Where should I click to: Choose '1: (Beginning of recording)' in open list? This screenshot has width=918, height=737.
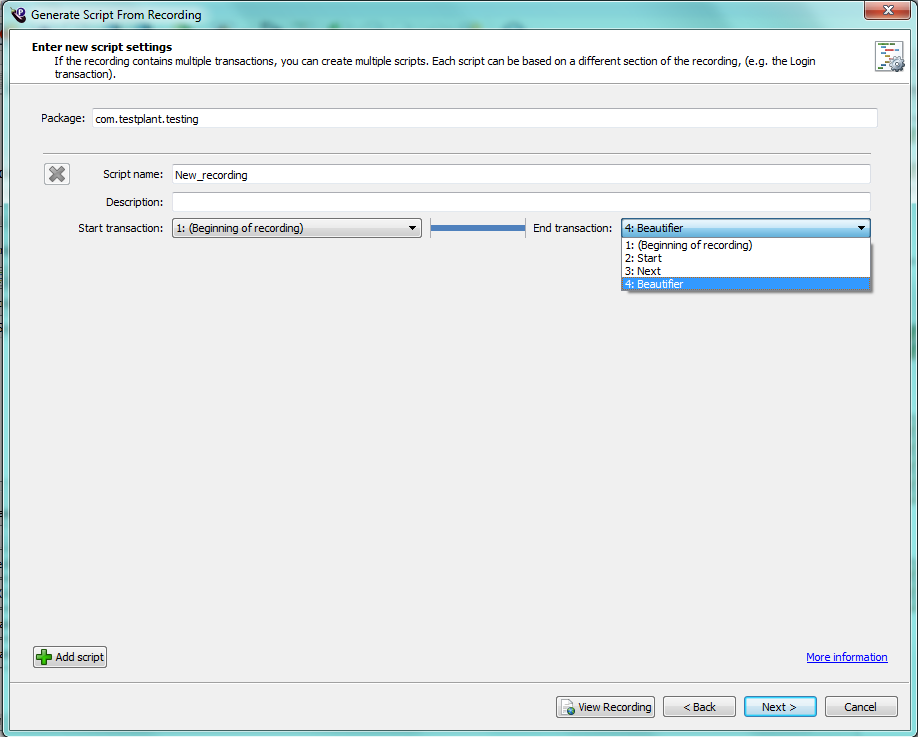(688, 245)
